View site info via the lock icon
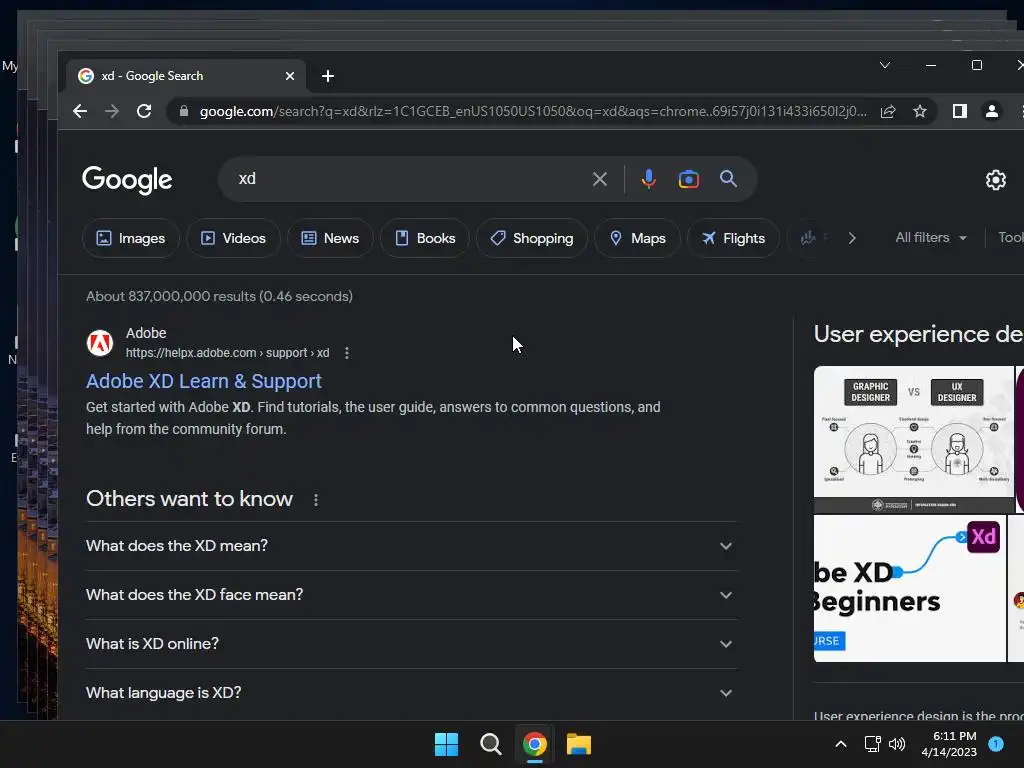1024x768 pixels. (184, 111)
